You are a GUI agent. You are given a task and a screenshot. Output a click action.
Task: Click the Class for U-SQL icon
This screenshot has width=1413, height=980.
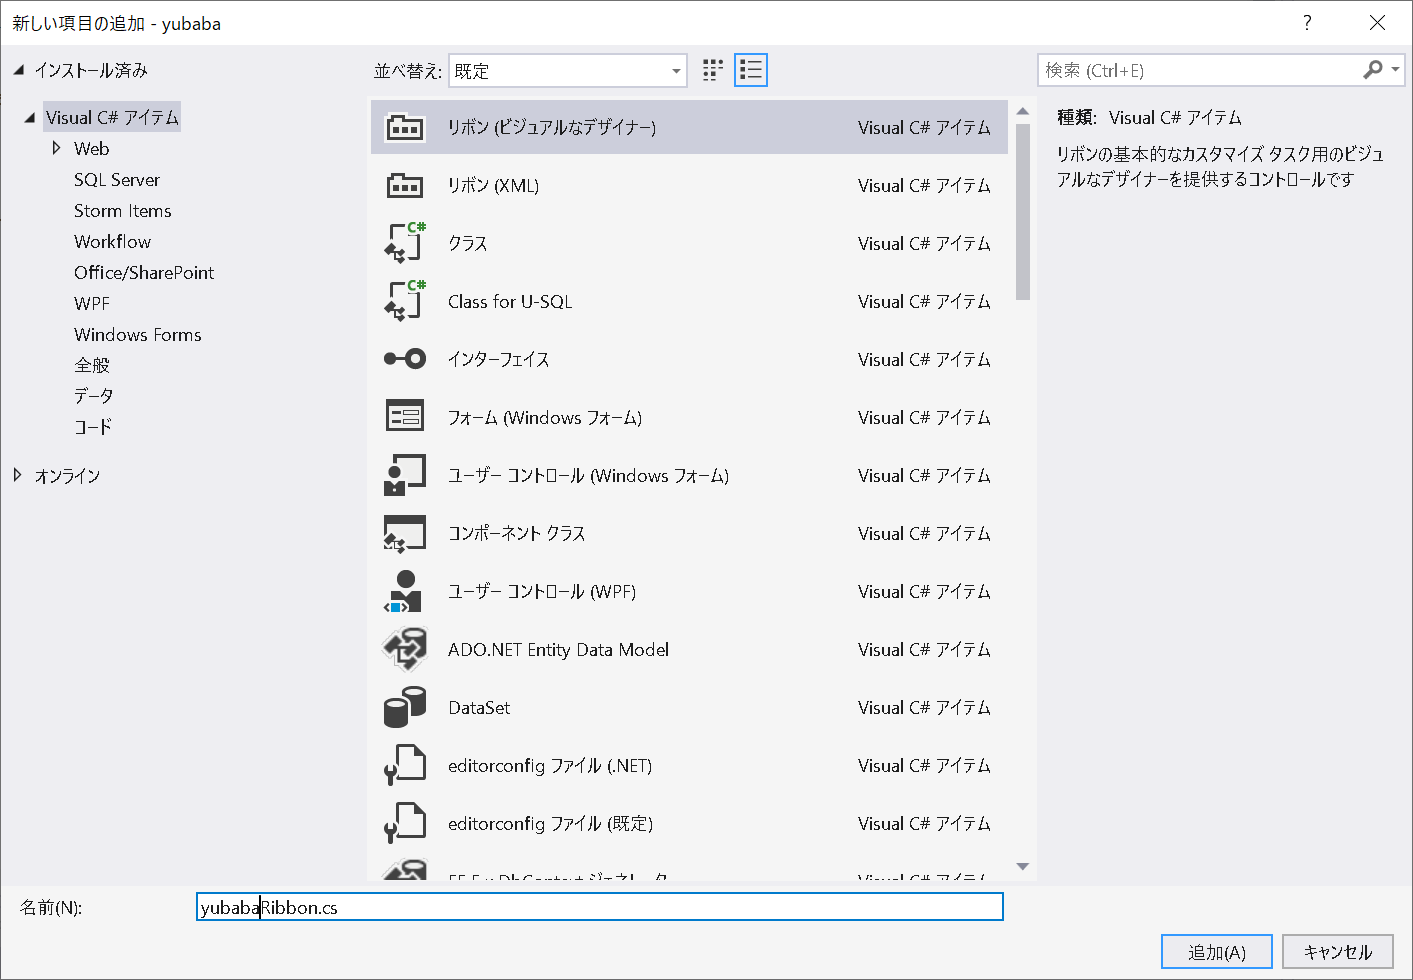[x=405, y=301]
